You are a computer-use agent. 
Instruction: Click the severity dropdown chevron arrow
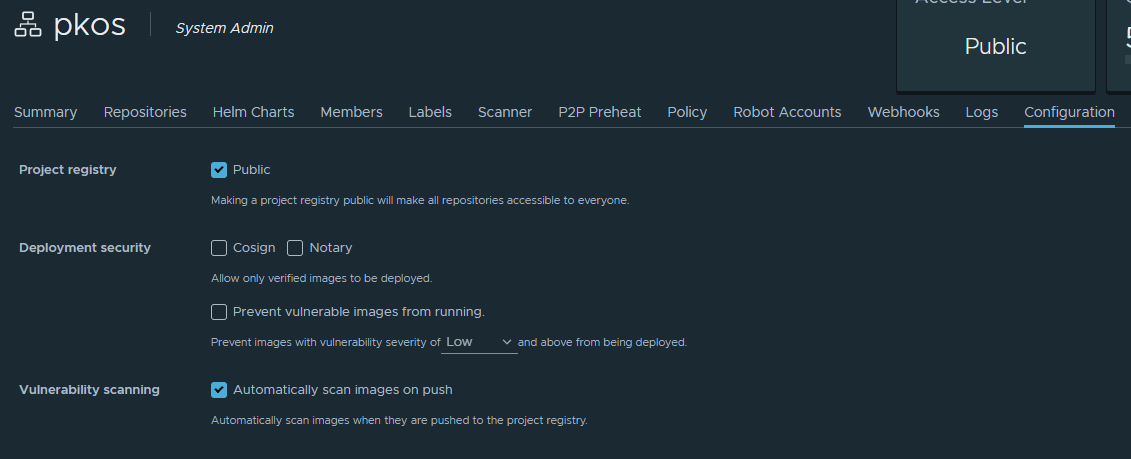click(x=506, y=342)
